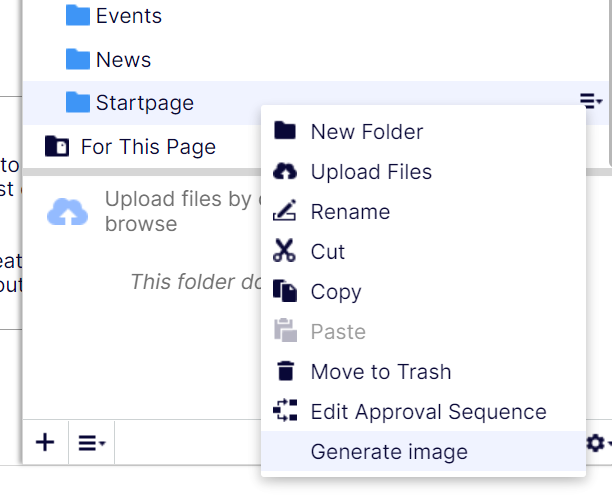
Task: Click the Events folder icon
Action: coord(78,15)
